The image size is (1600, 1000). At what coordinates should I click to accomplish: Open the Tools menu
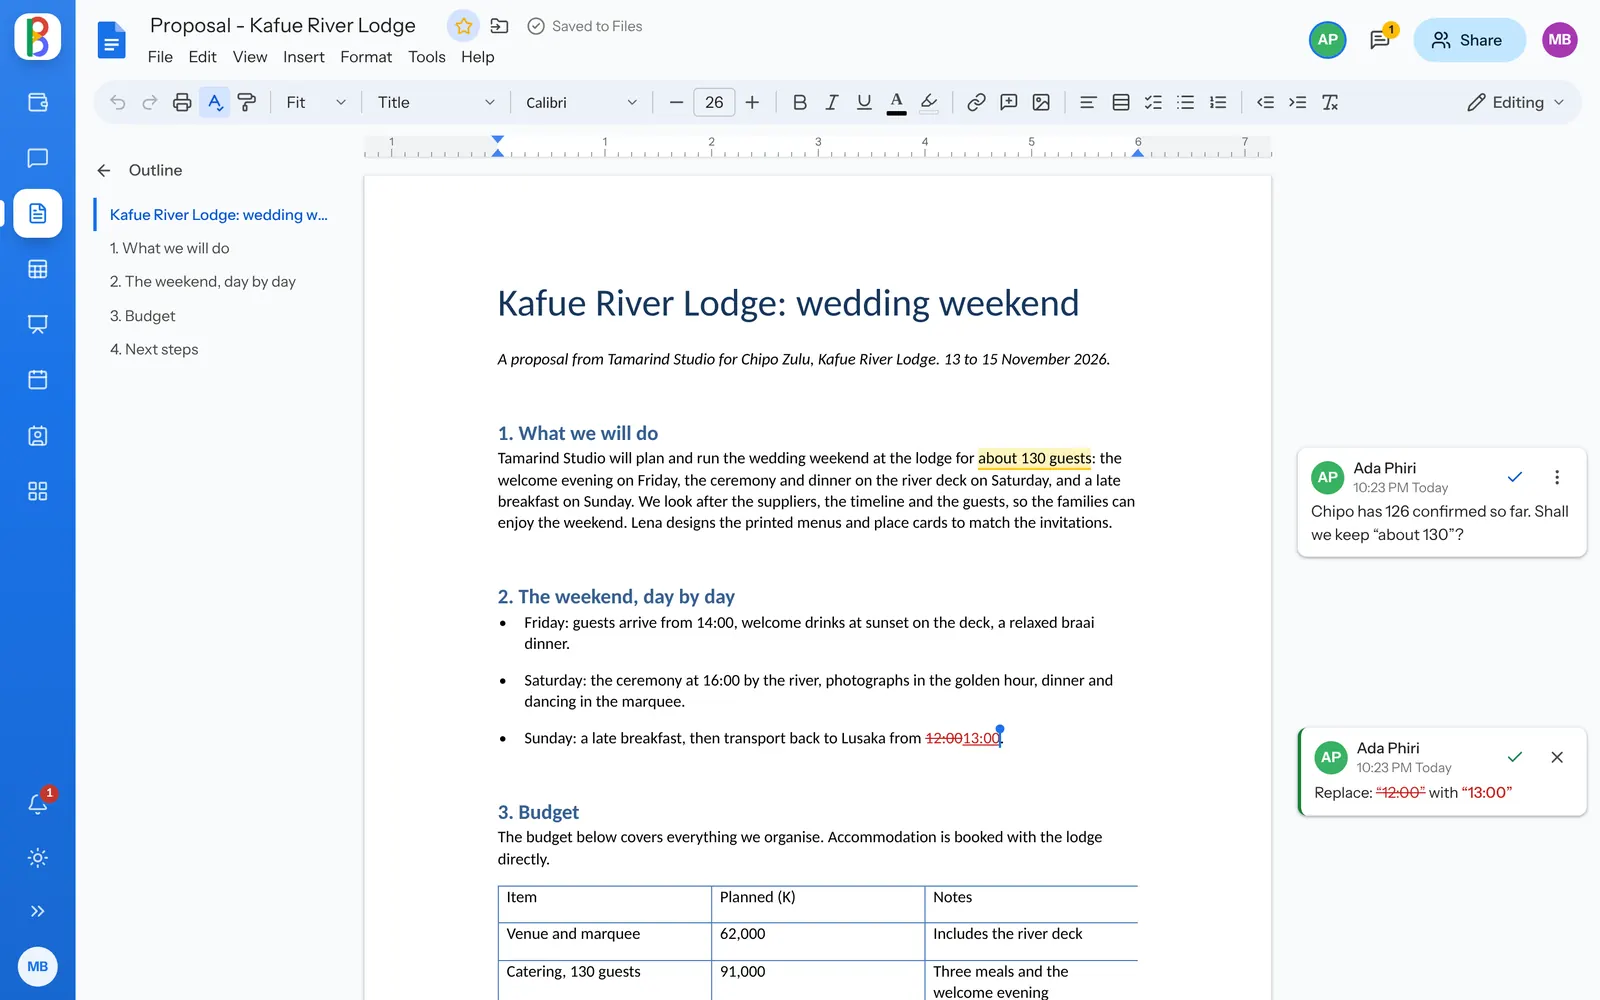click(427, 57)
